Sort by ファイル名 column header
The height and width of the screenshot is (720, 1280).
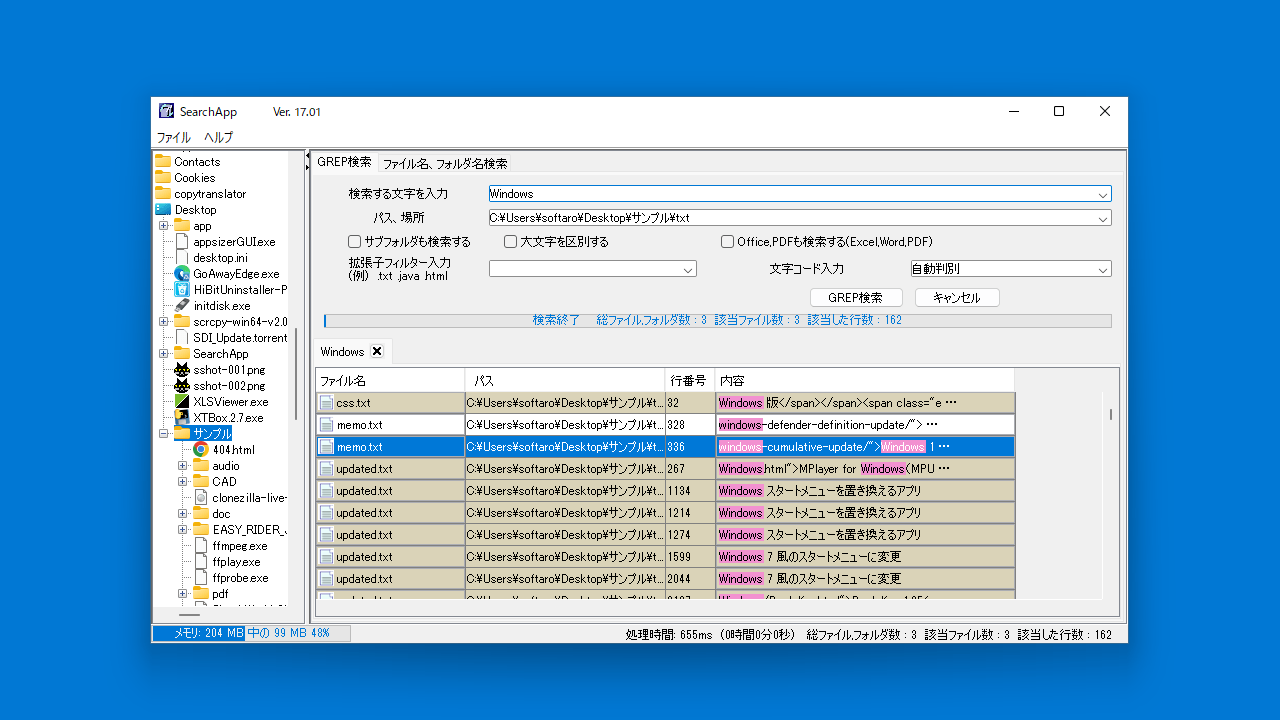point(390,381)
